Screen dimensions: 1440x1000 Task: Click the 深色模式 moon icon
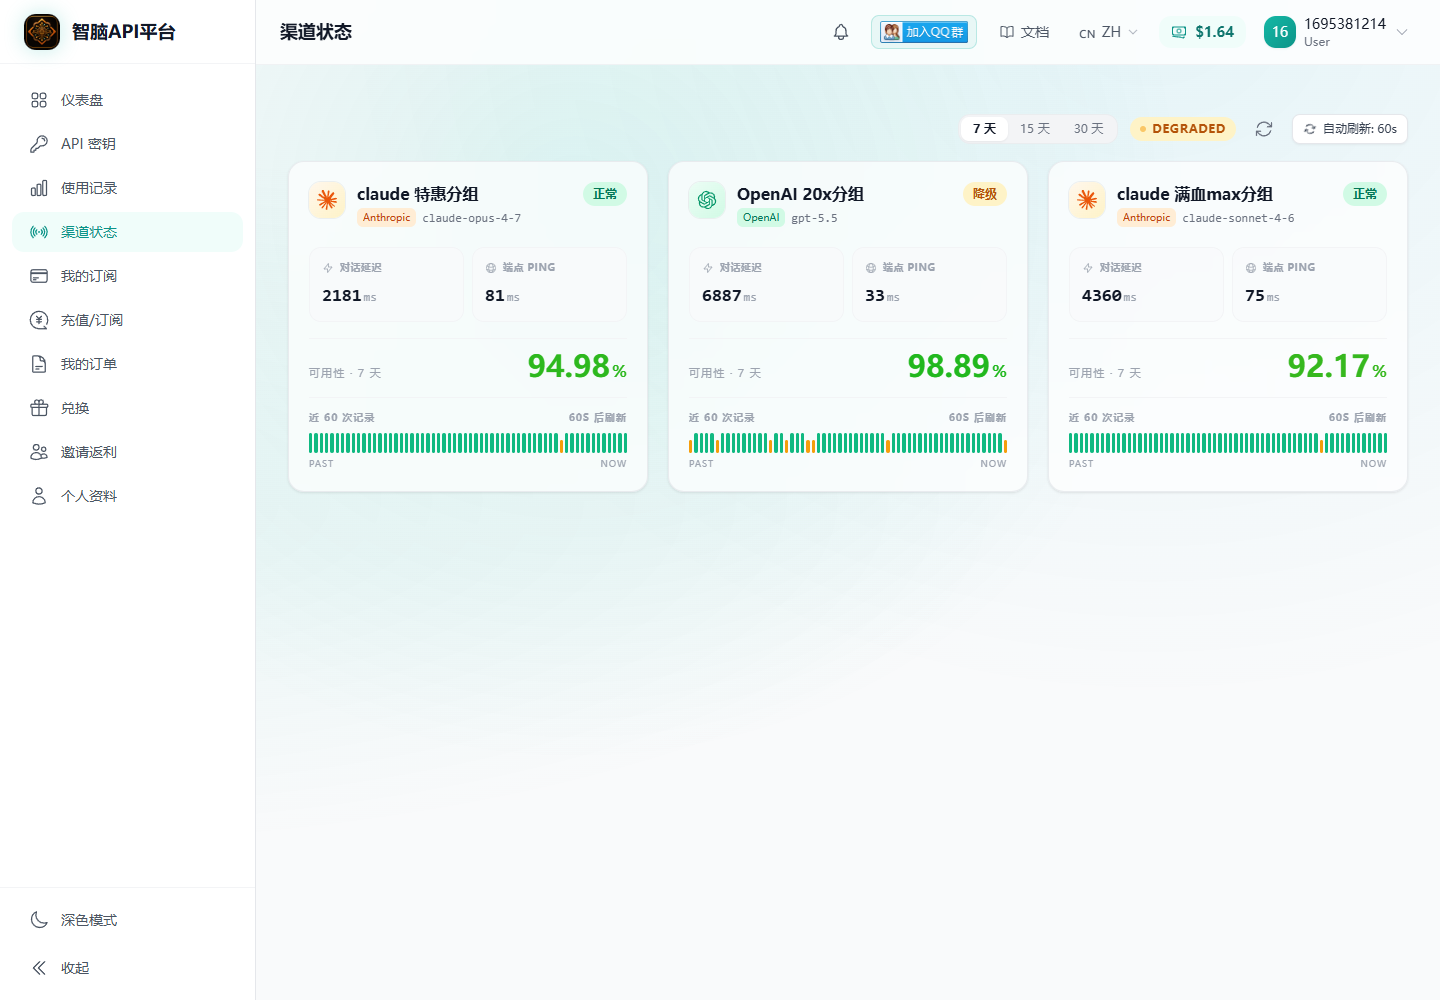pyautogui.click(x=39, y=920)
